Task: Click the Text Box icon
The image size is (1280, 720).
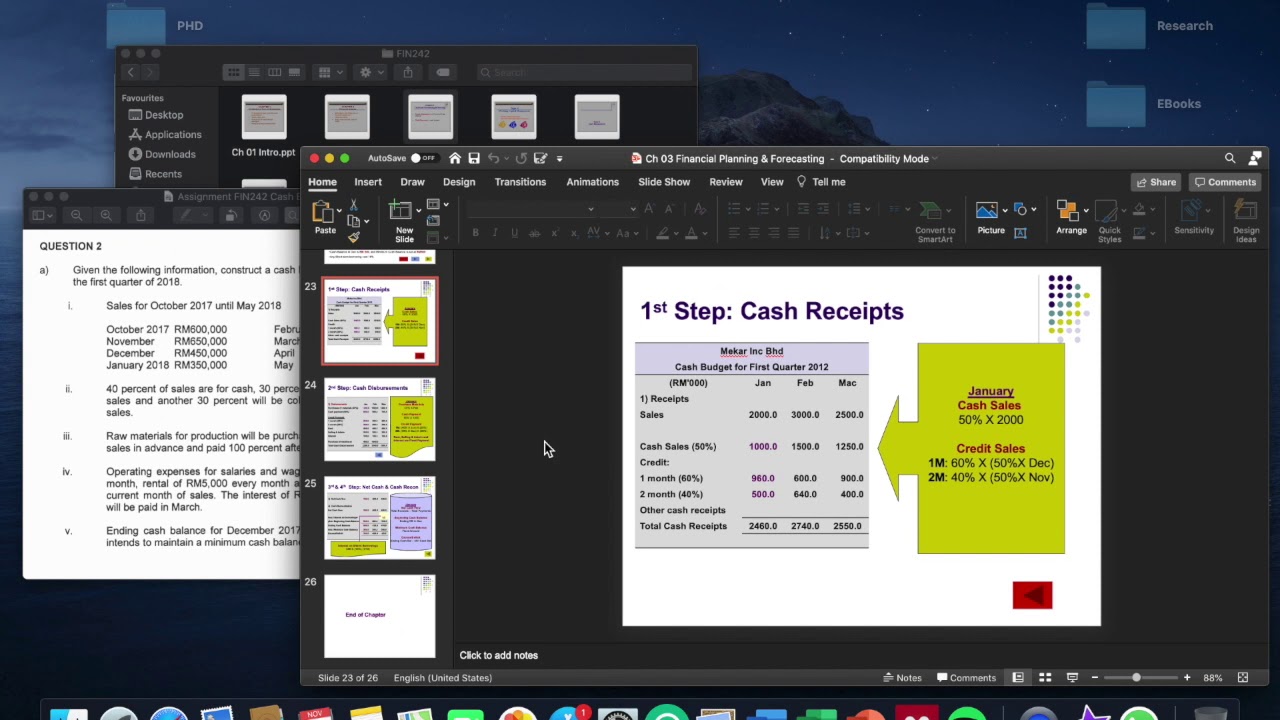Action: tap(1020, 233)
